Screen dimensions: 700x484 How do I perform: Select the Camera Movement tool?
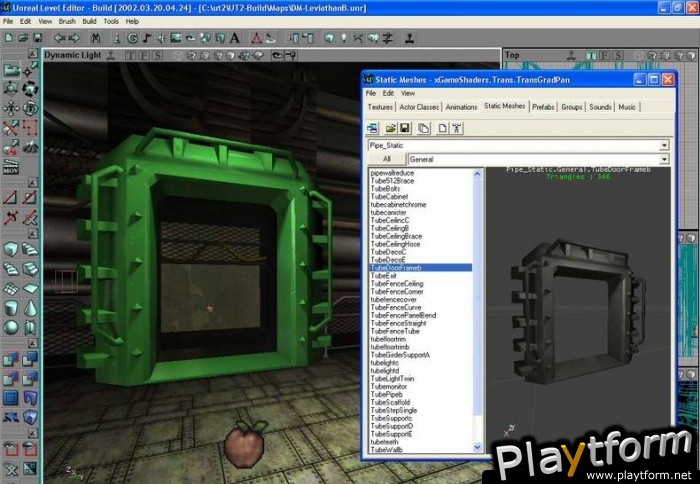point(11,69)
